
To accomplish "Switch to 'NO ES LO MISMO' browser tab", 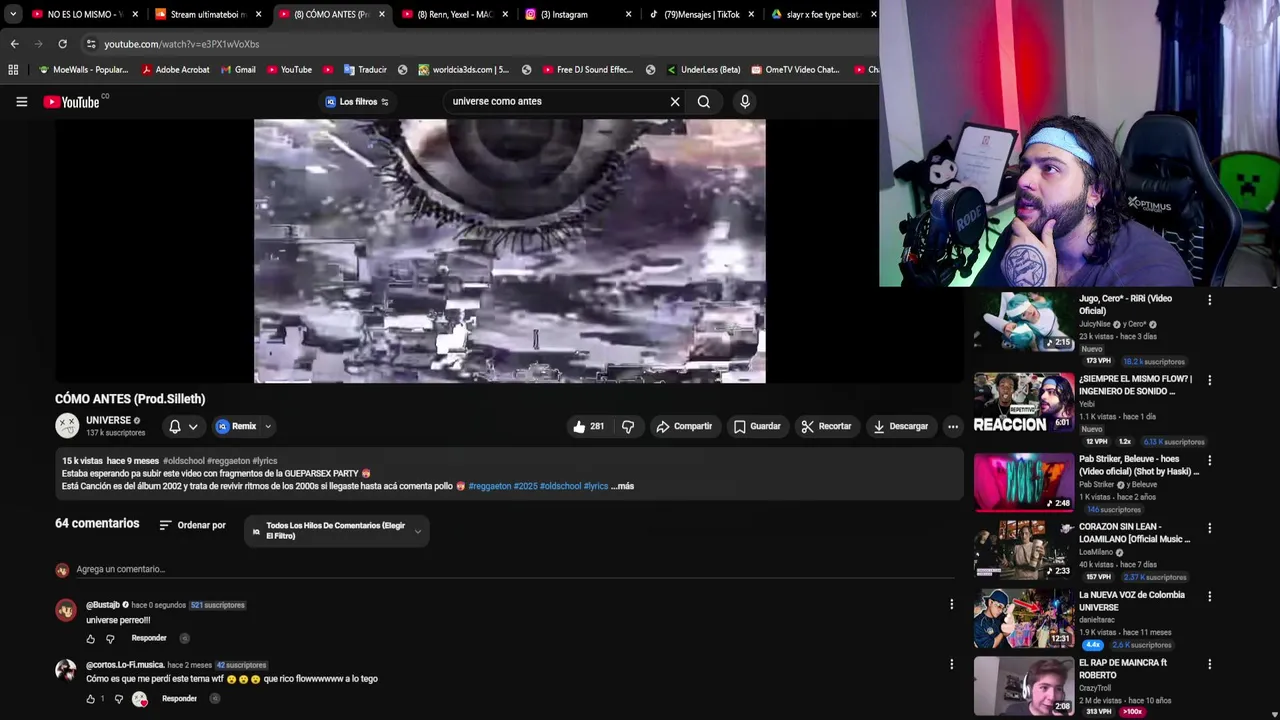I will tap(85, 14).
